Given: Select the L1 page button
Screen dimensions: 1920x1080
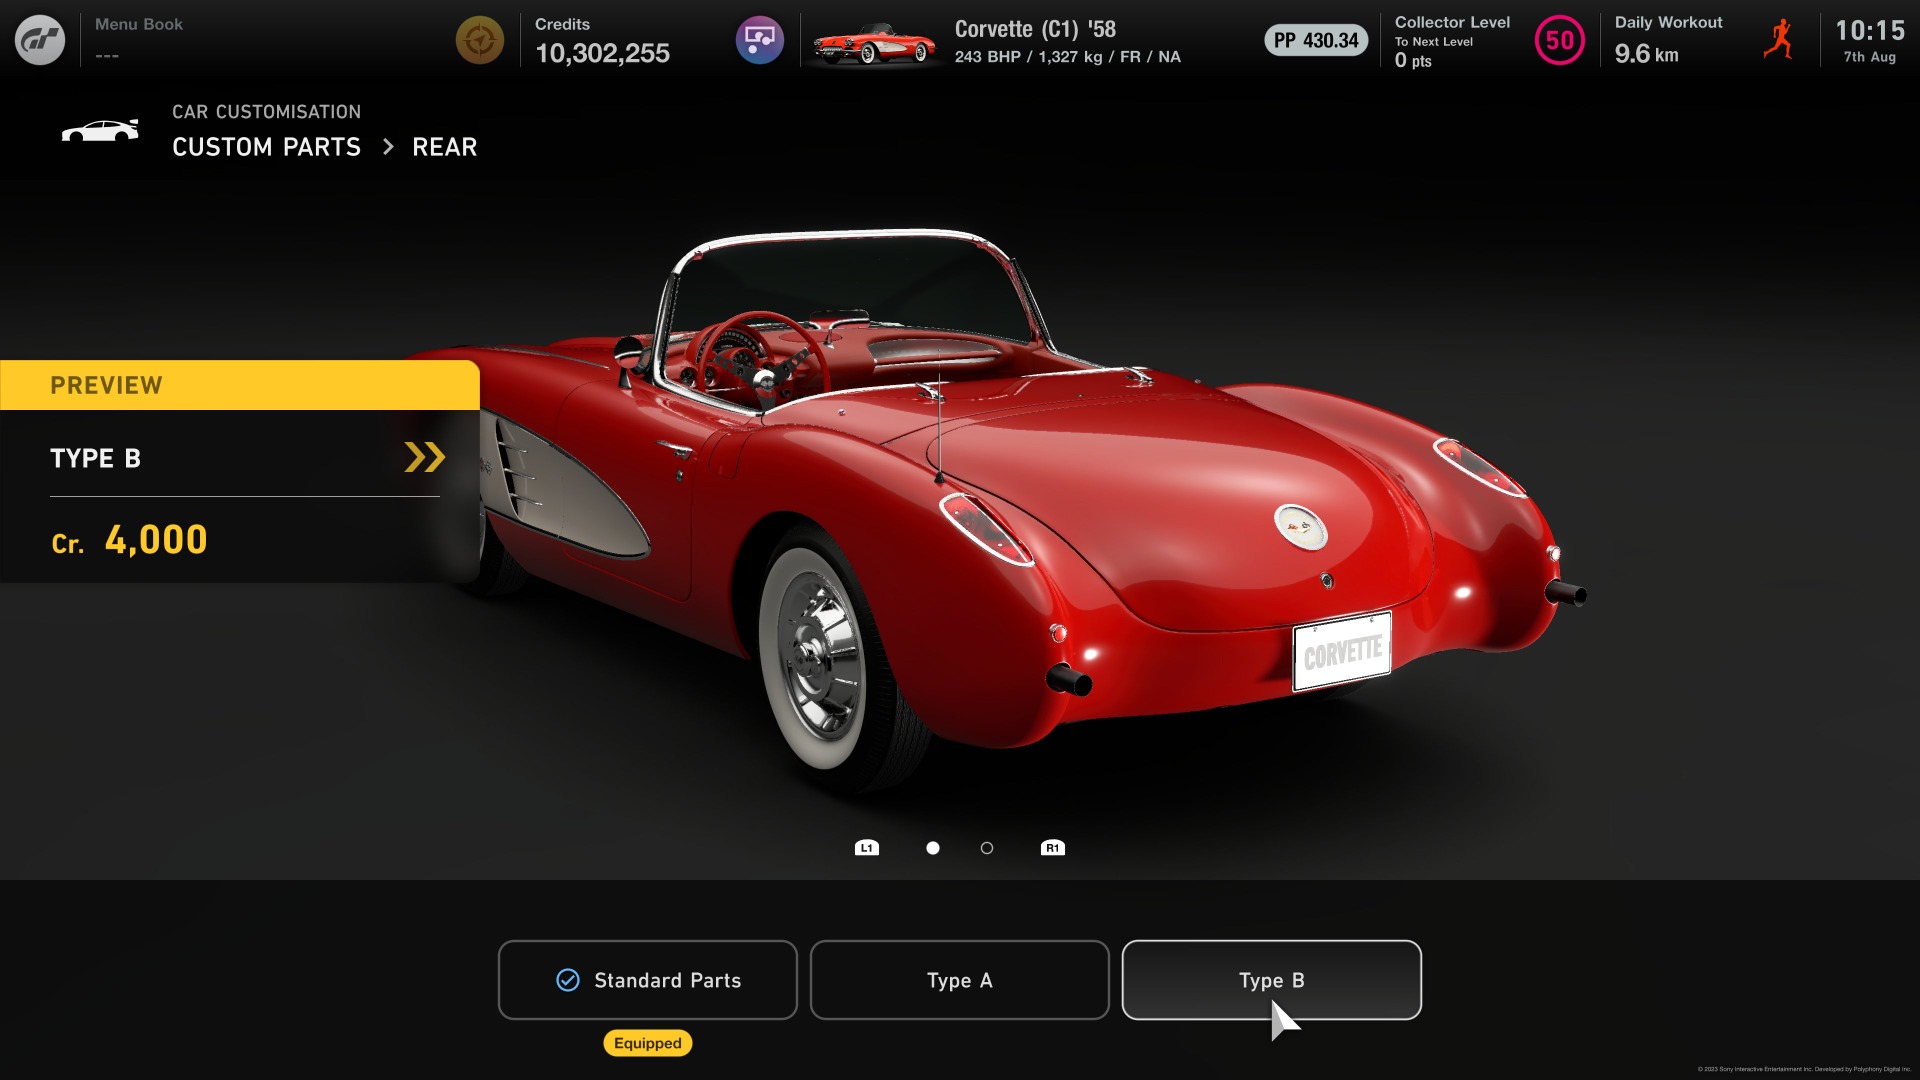Looking at the screenshot, I should click(867, 848).
